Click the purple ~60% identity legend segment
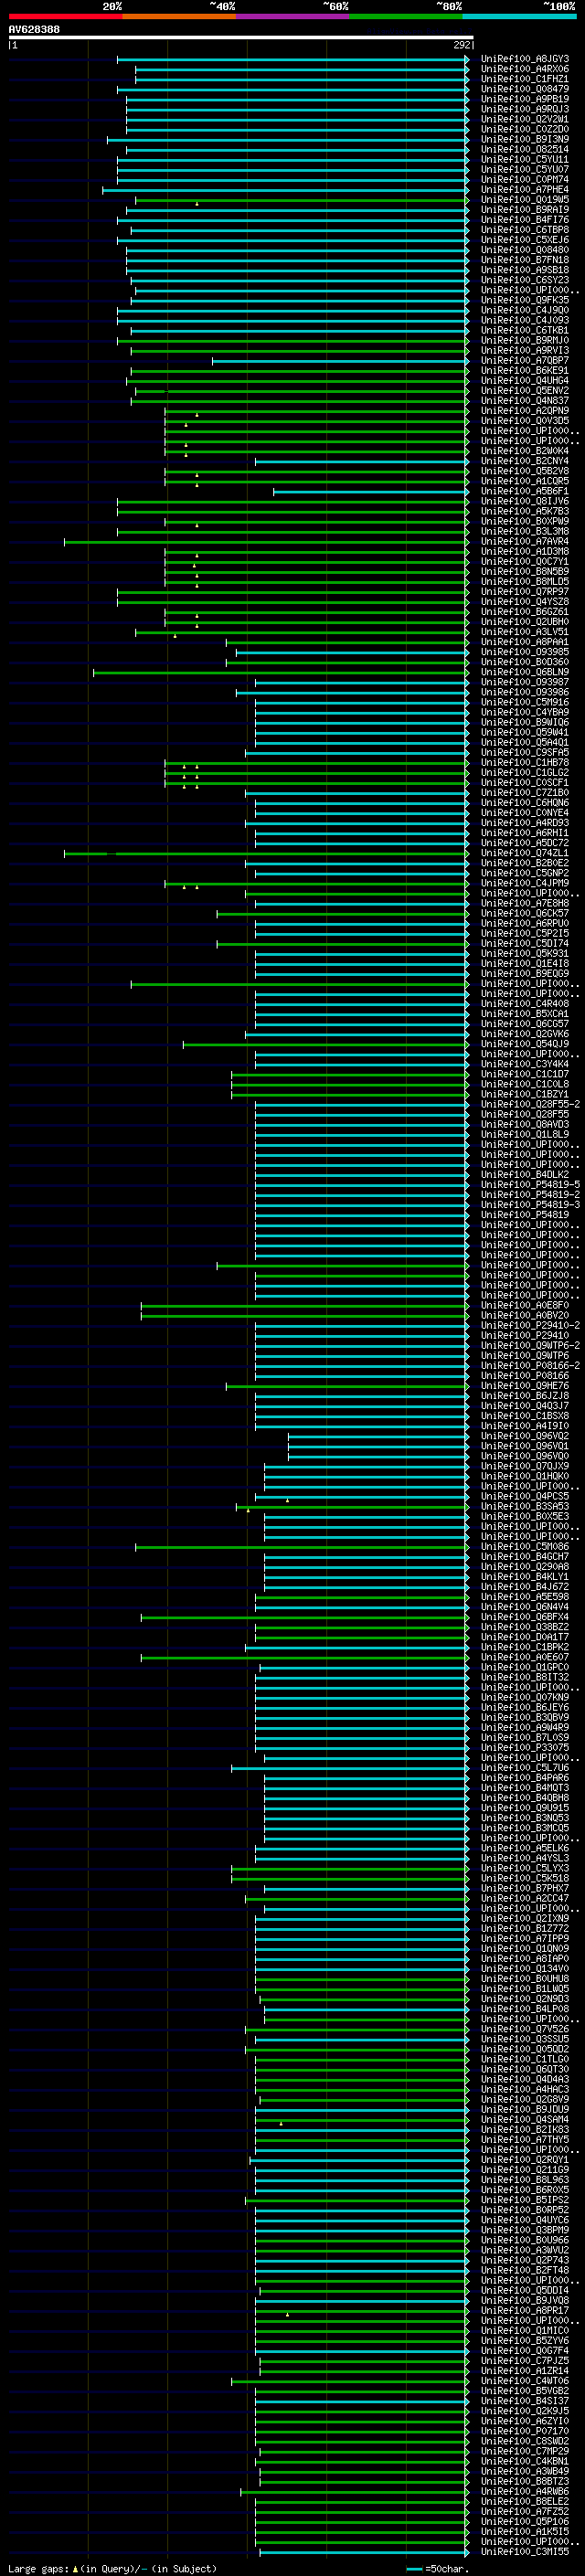 [x=292, y=16]
